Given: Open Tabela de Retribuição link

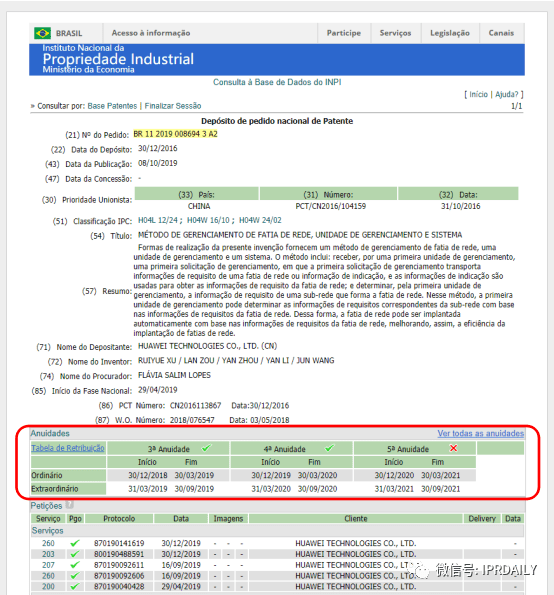Looking at the screenshot, I should [x=68, y=448].
